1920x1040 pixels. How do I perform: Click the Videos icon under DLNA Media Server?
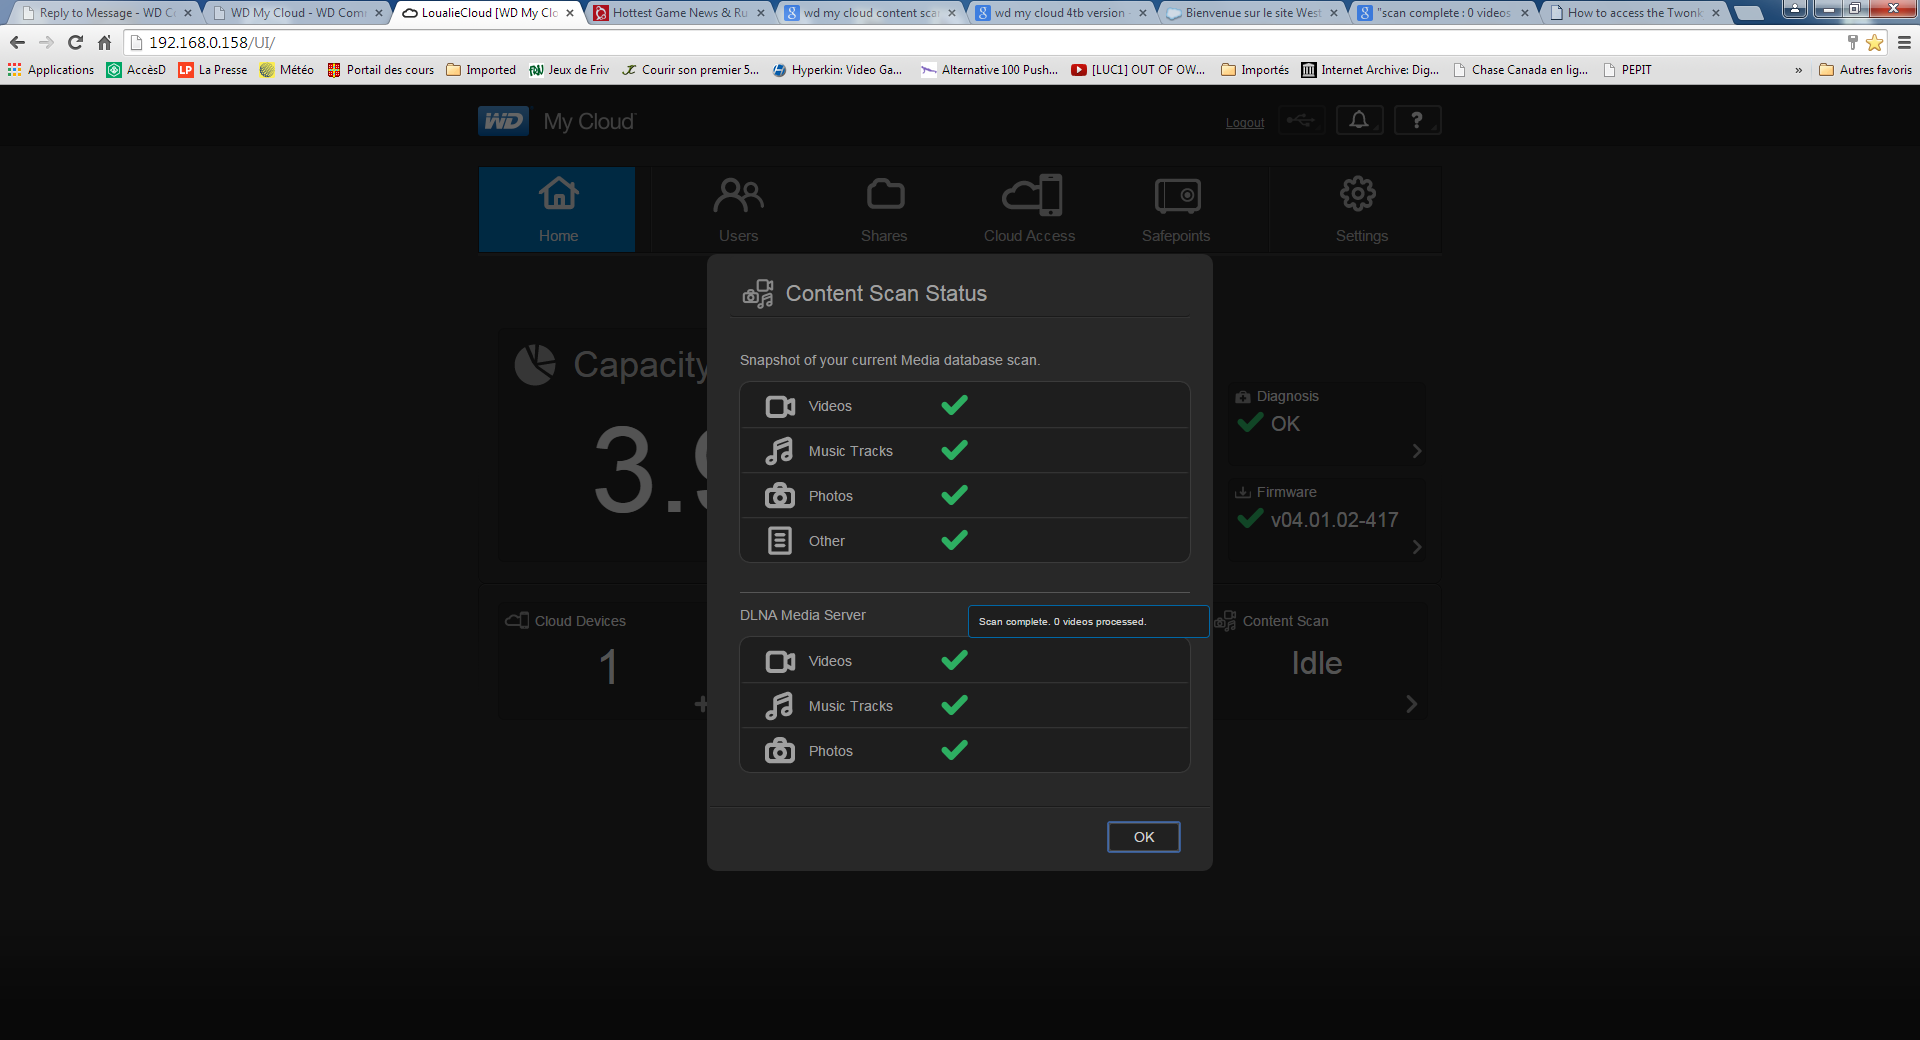(780, 661)
